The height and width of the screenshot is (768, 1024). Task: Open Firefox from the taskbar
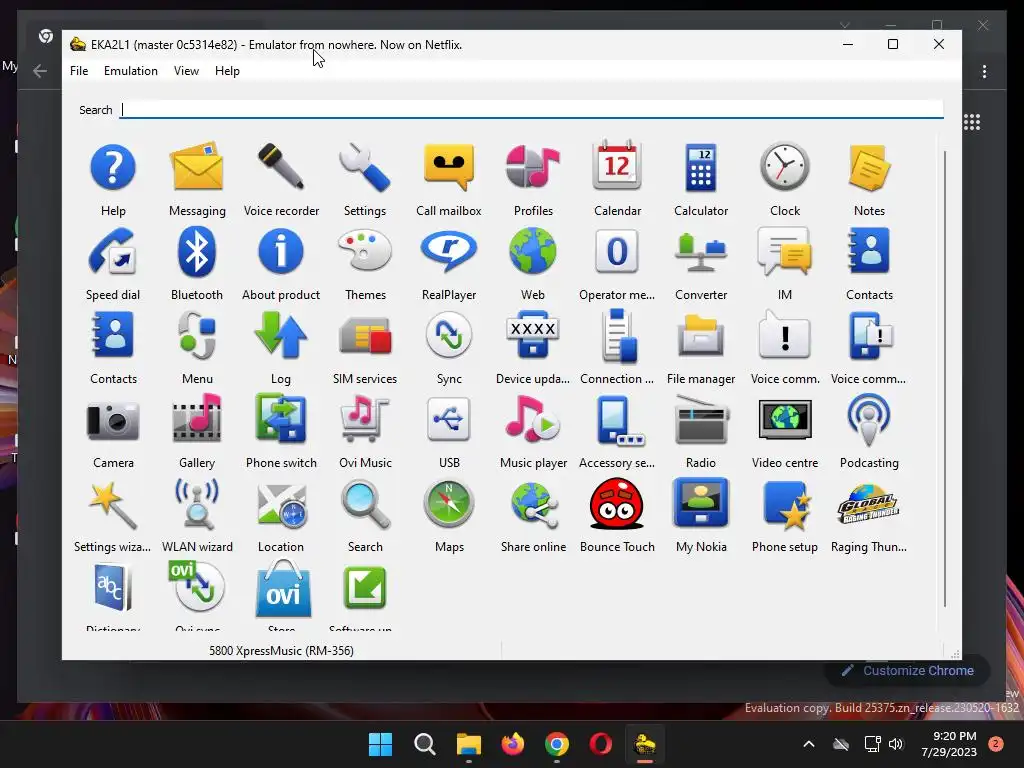pos(513,744)
